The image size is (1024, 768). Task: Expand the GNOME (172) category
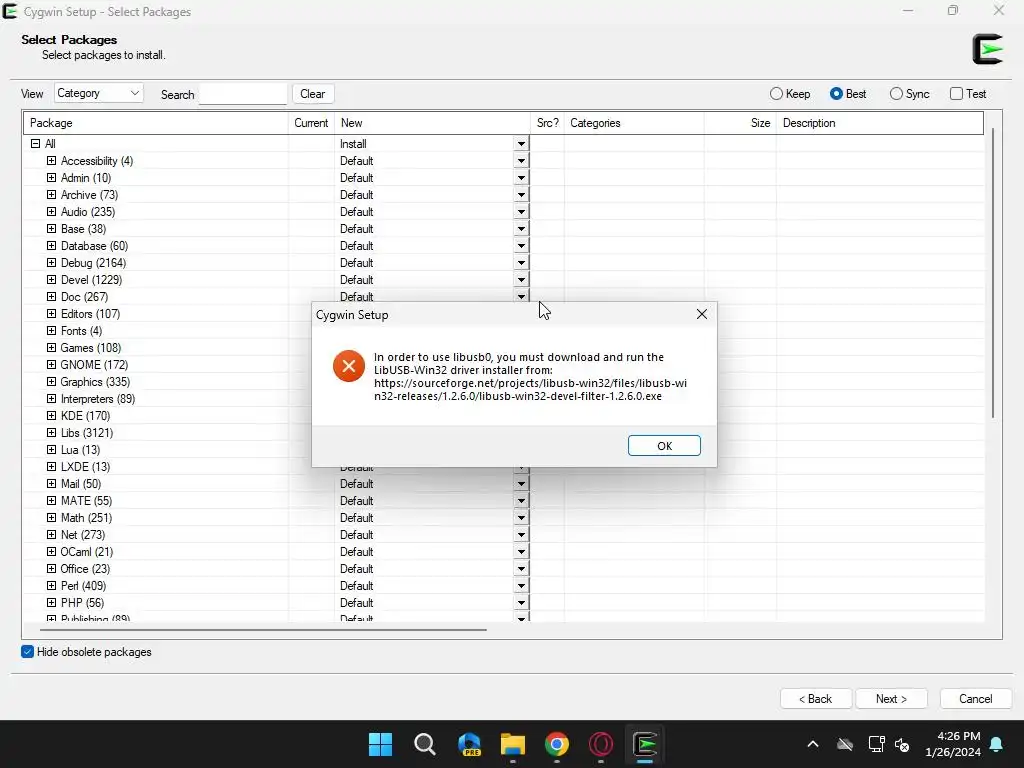pyautogui.click(x=52, y=364)
